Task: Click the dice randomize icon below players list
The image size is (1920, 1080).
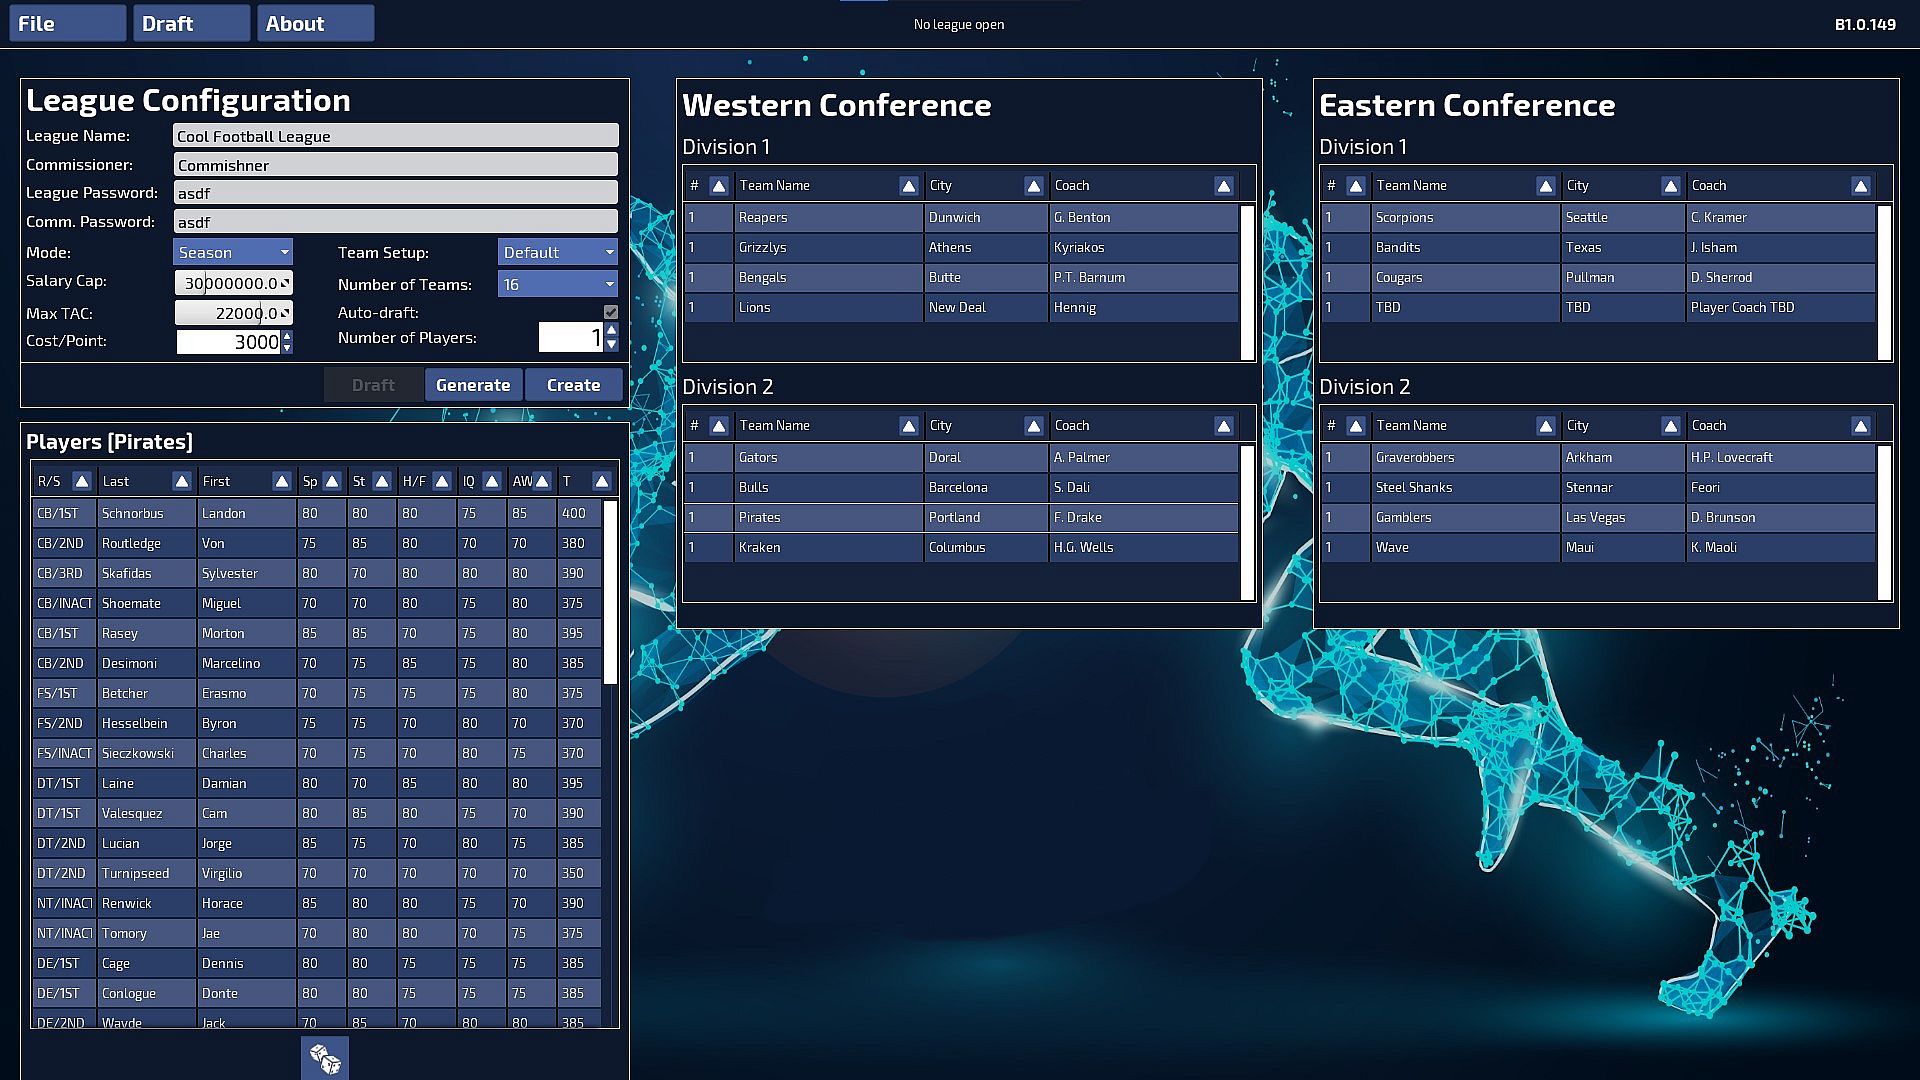Action: [x=325, y=1058]
